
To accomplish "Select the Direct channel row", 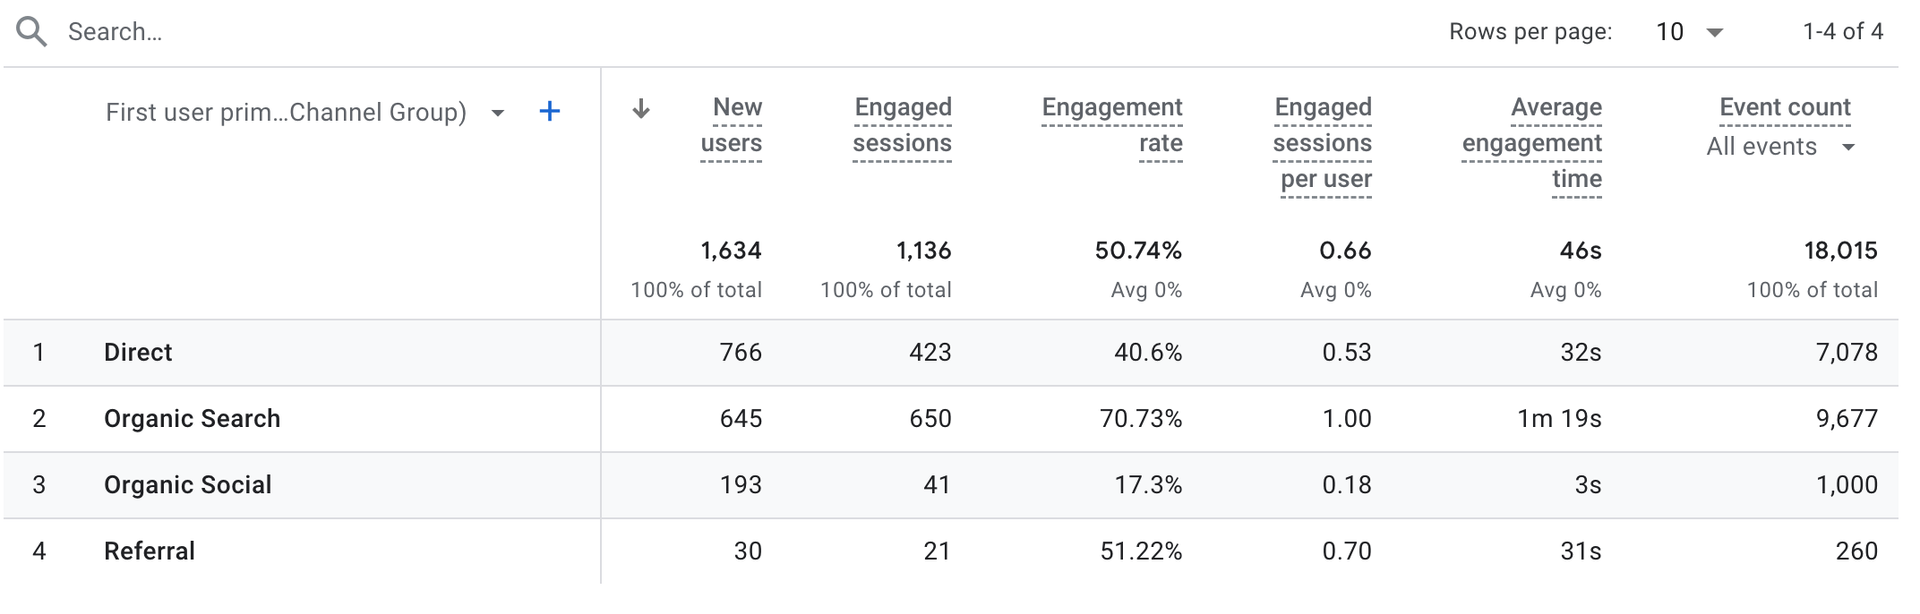I will [138, 352].
